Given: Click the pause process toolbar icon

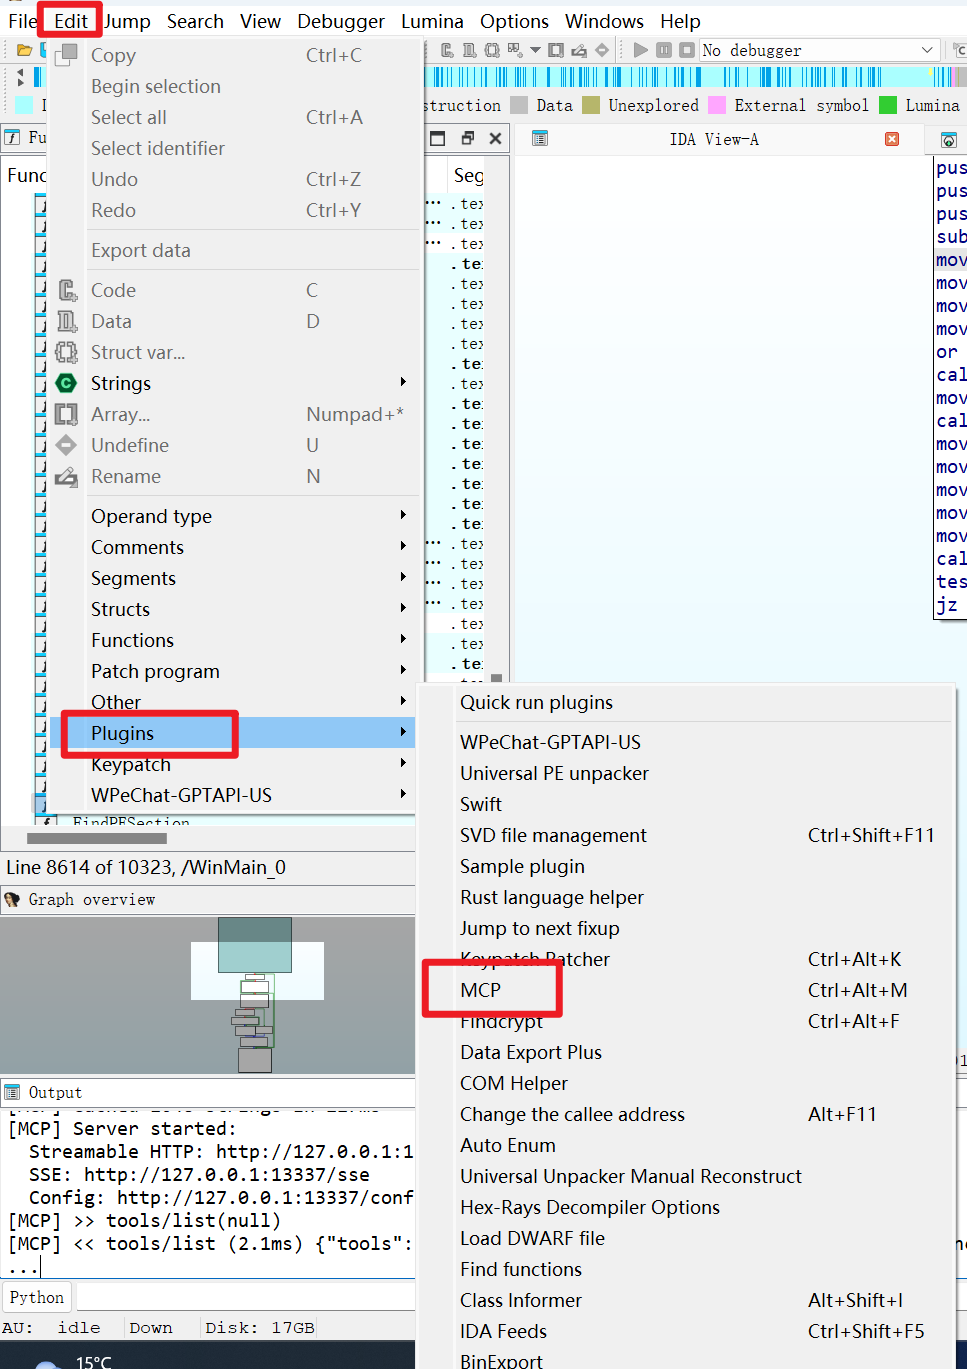Looking at the screenshot, I should click(664, 50).
